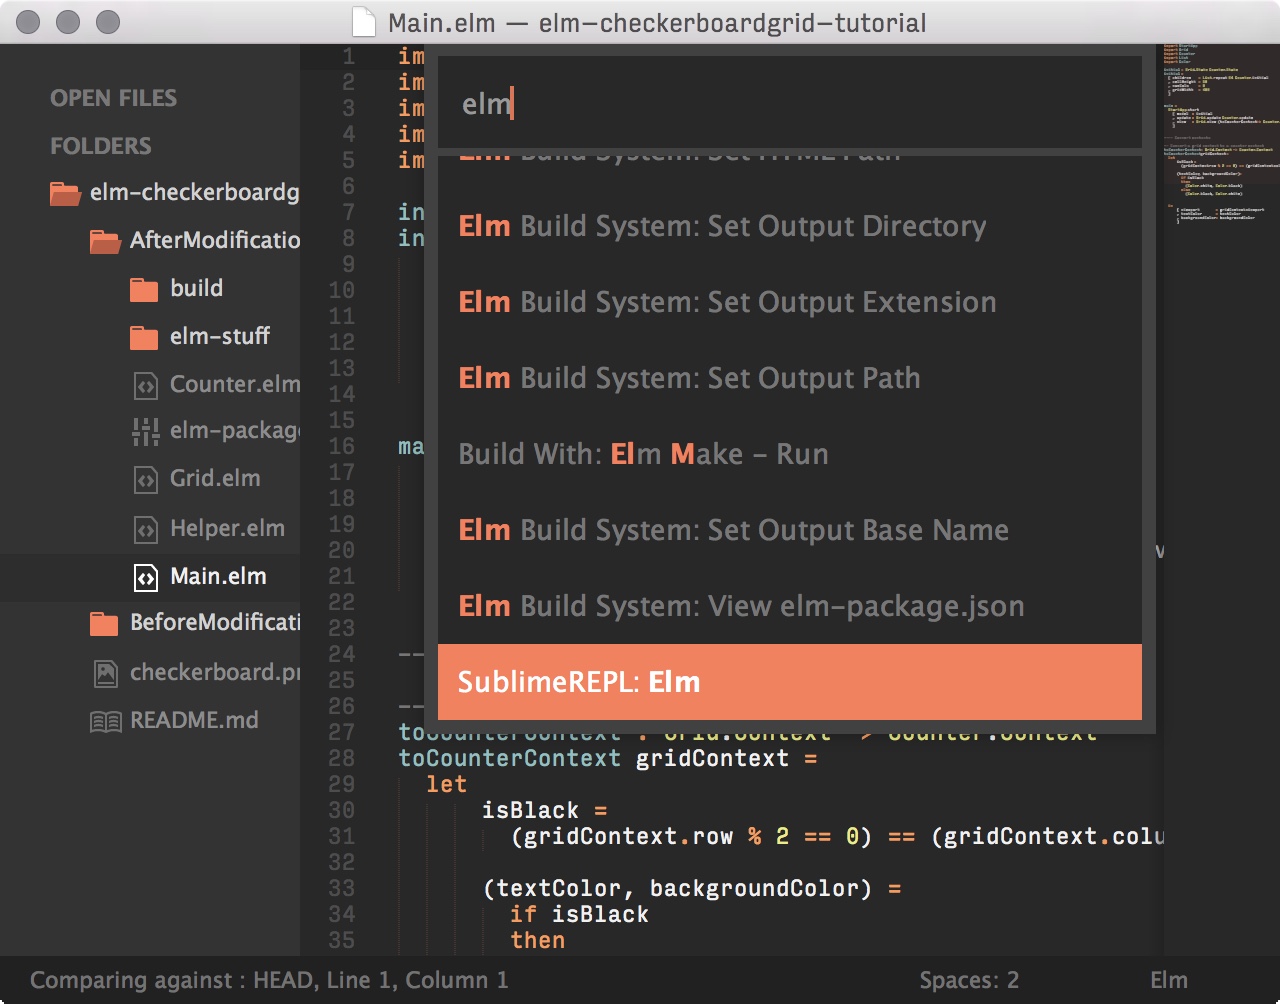
Task: Click the Main.elm file icon
Action: pos(146,577)
